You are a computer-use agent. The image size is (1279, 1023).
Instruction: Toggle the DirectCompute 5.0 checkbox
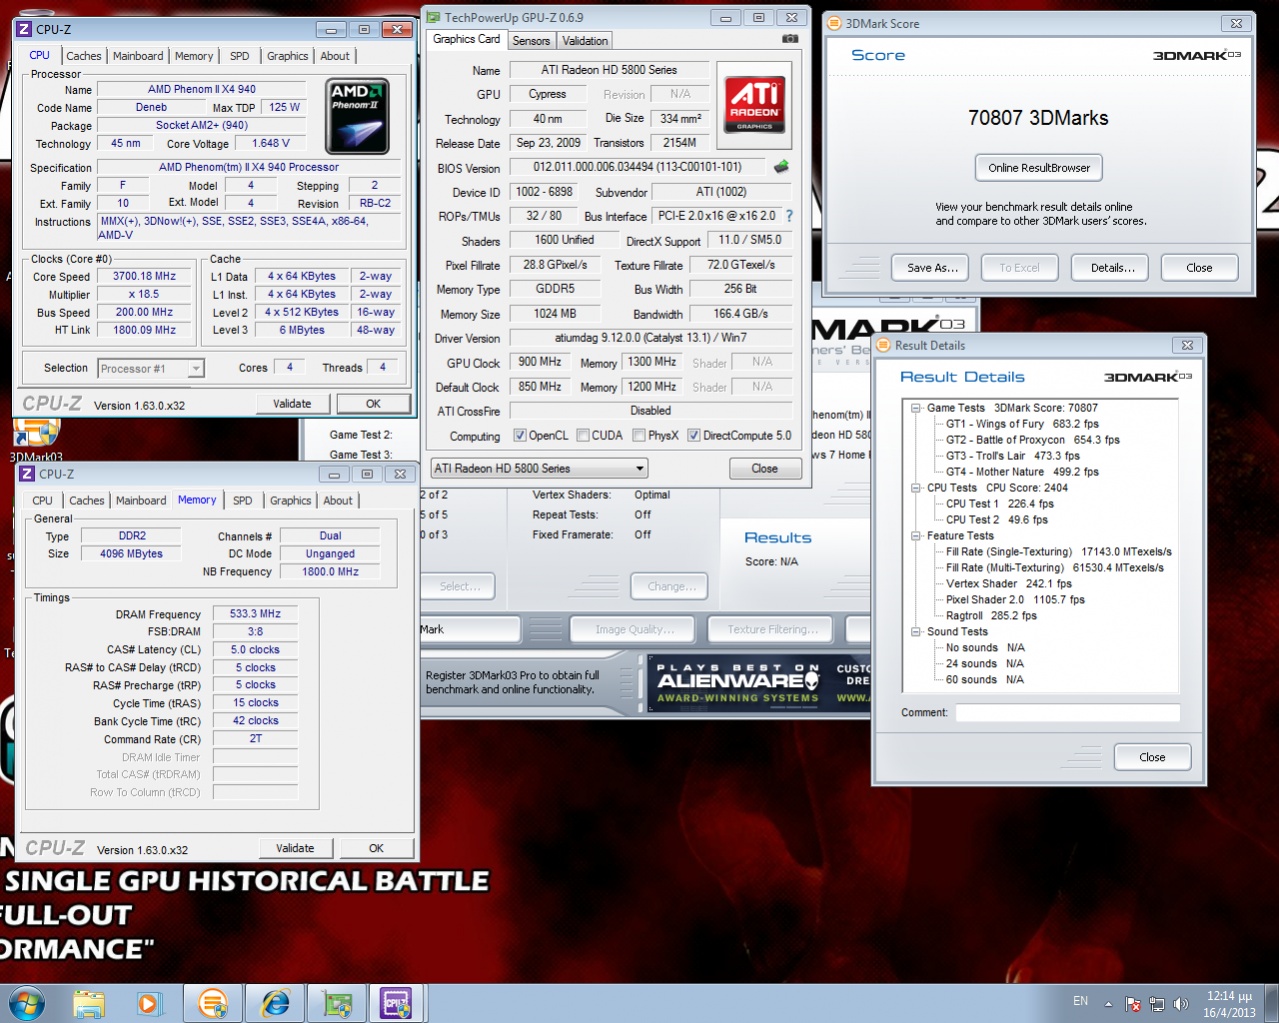click(694, 435)
